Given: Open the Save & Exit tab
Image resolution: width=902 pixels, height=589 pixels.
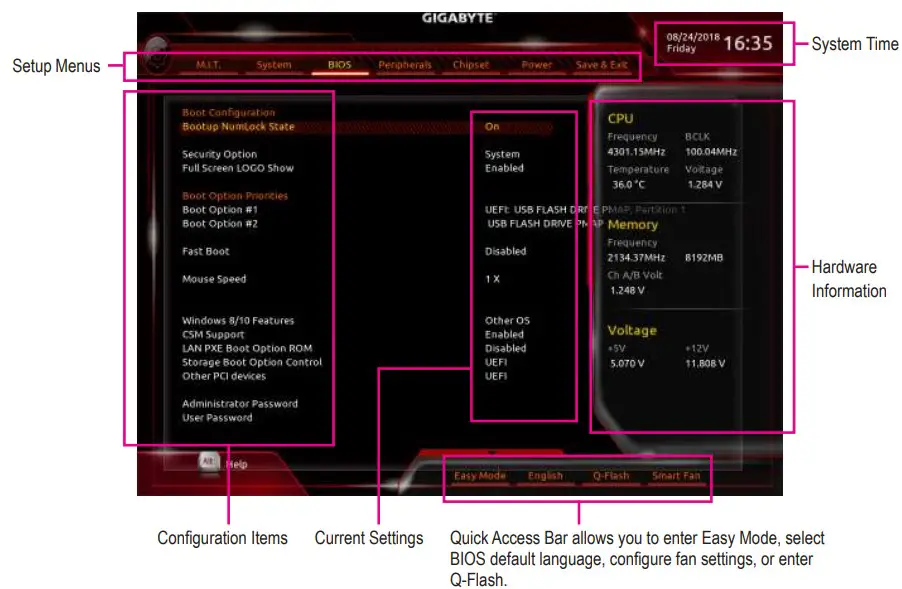Looking at the screenshot, I should click(602, 65).
